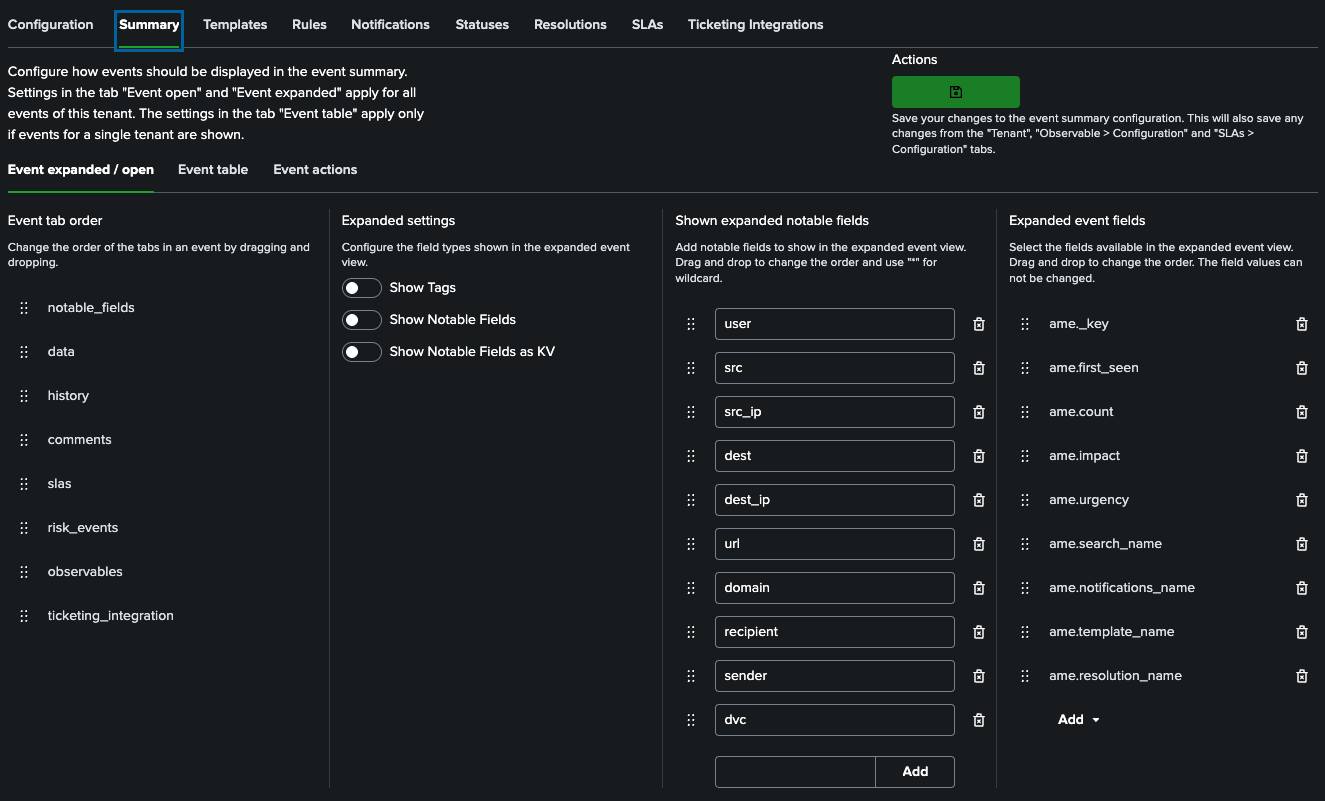Image resolution: width=1325 pixels, height=801 pixels.
Task: Click the empty notable field input box
Action: click(x=795, y=771)
